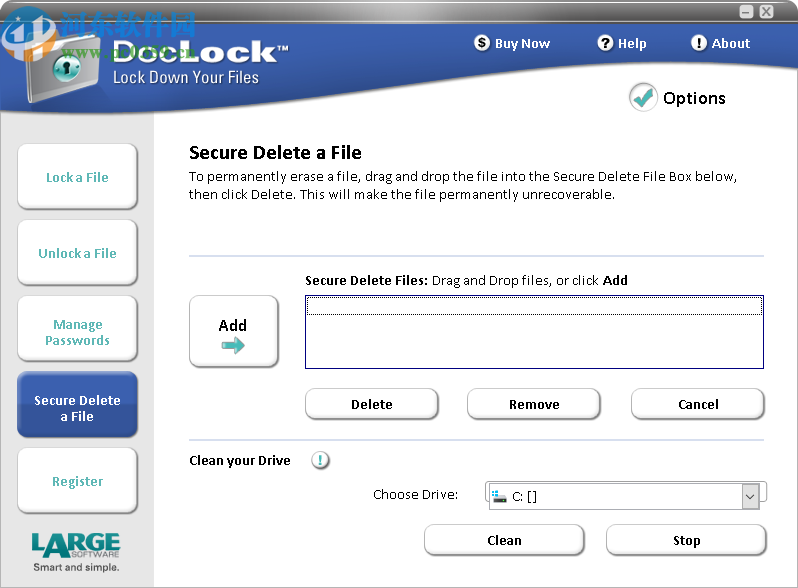Screen dimensions: 798x588
Task: Open the Lock a File tab
Action: pos(77,177)
